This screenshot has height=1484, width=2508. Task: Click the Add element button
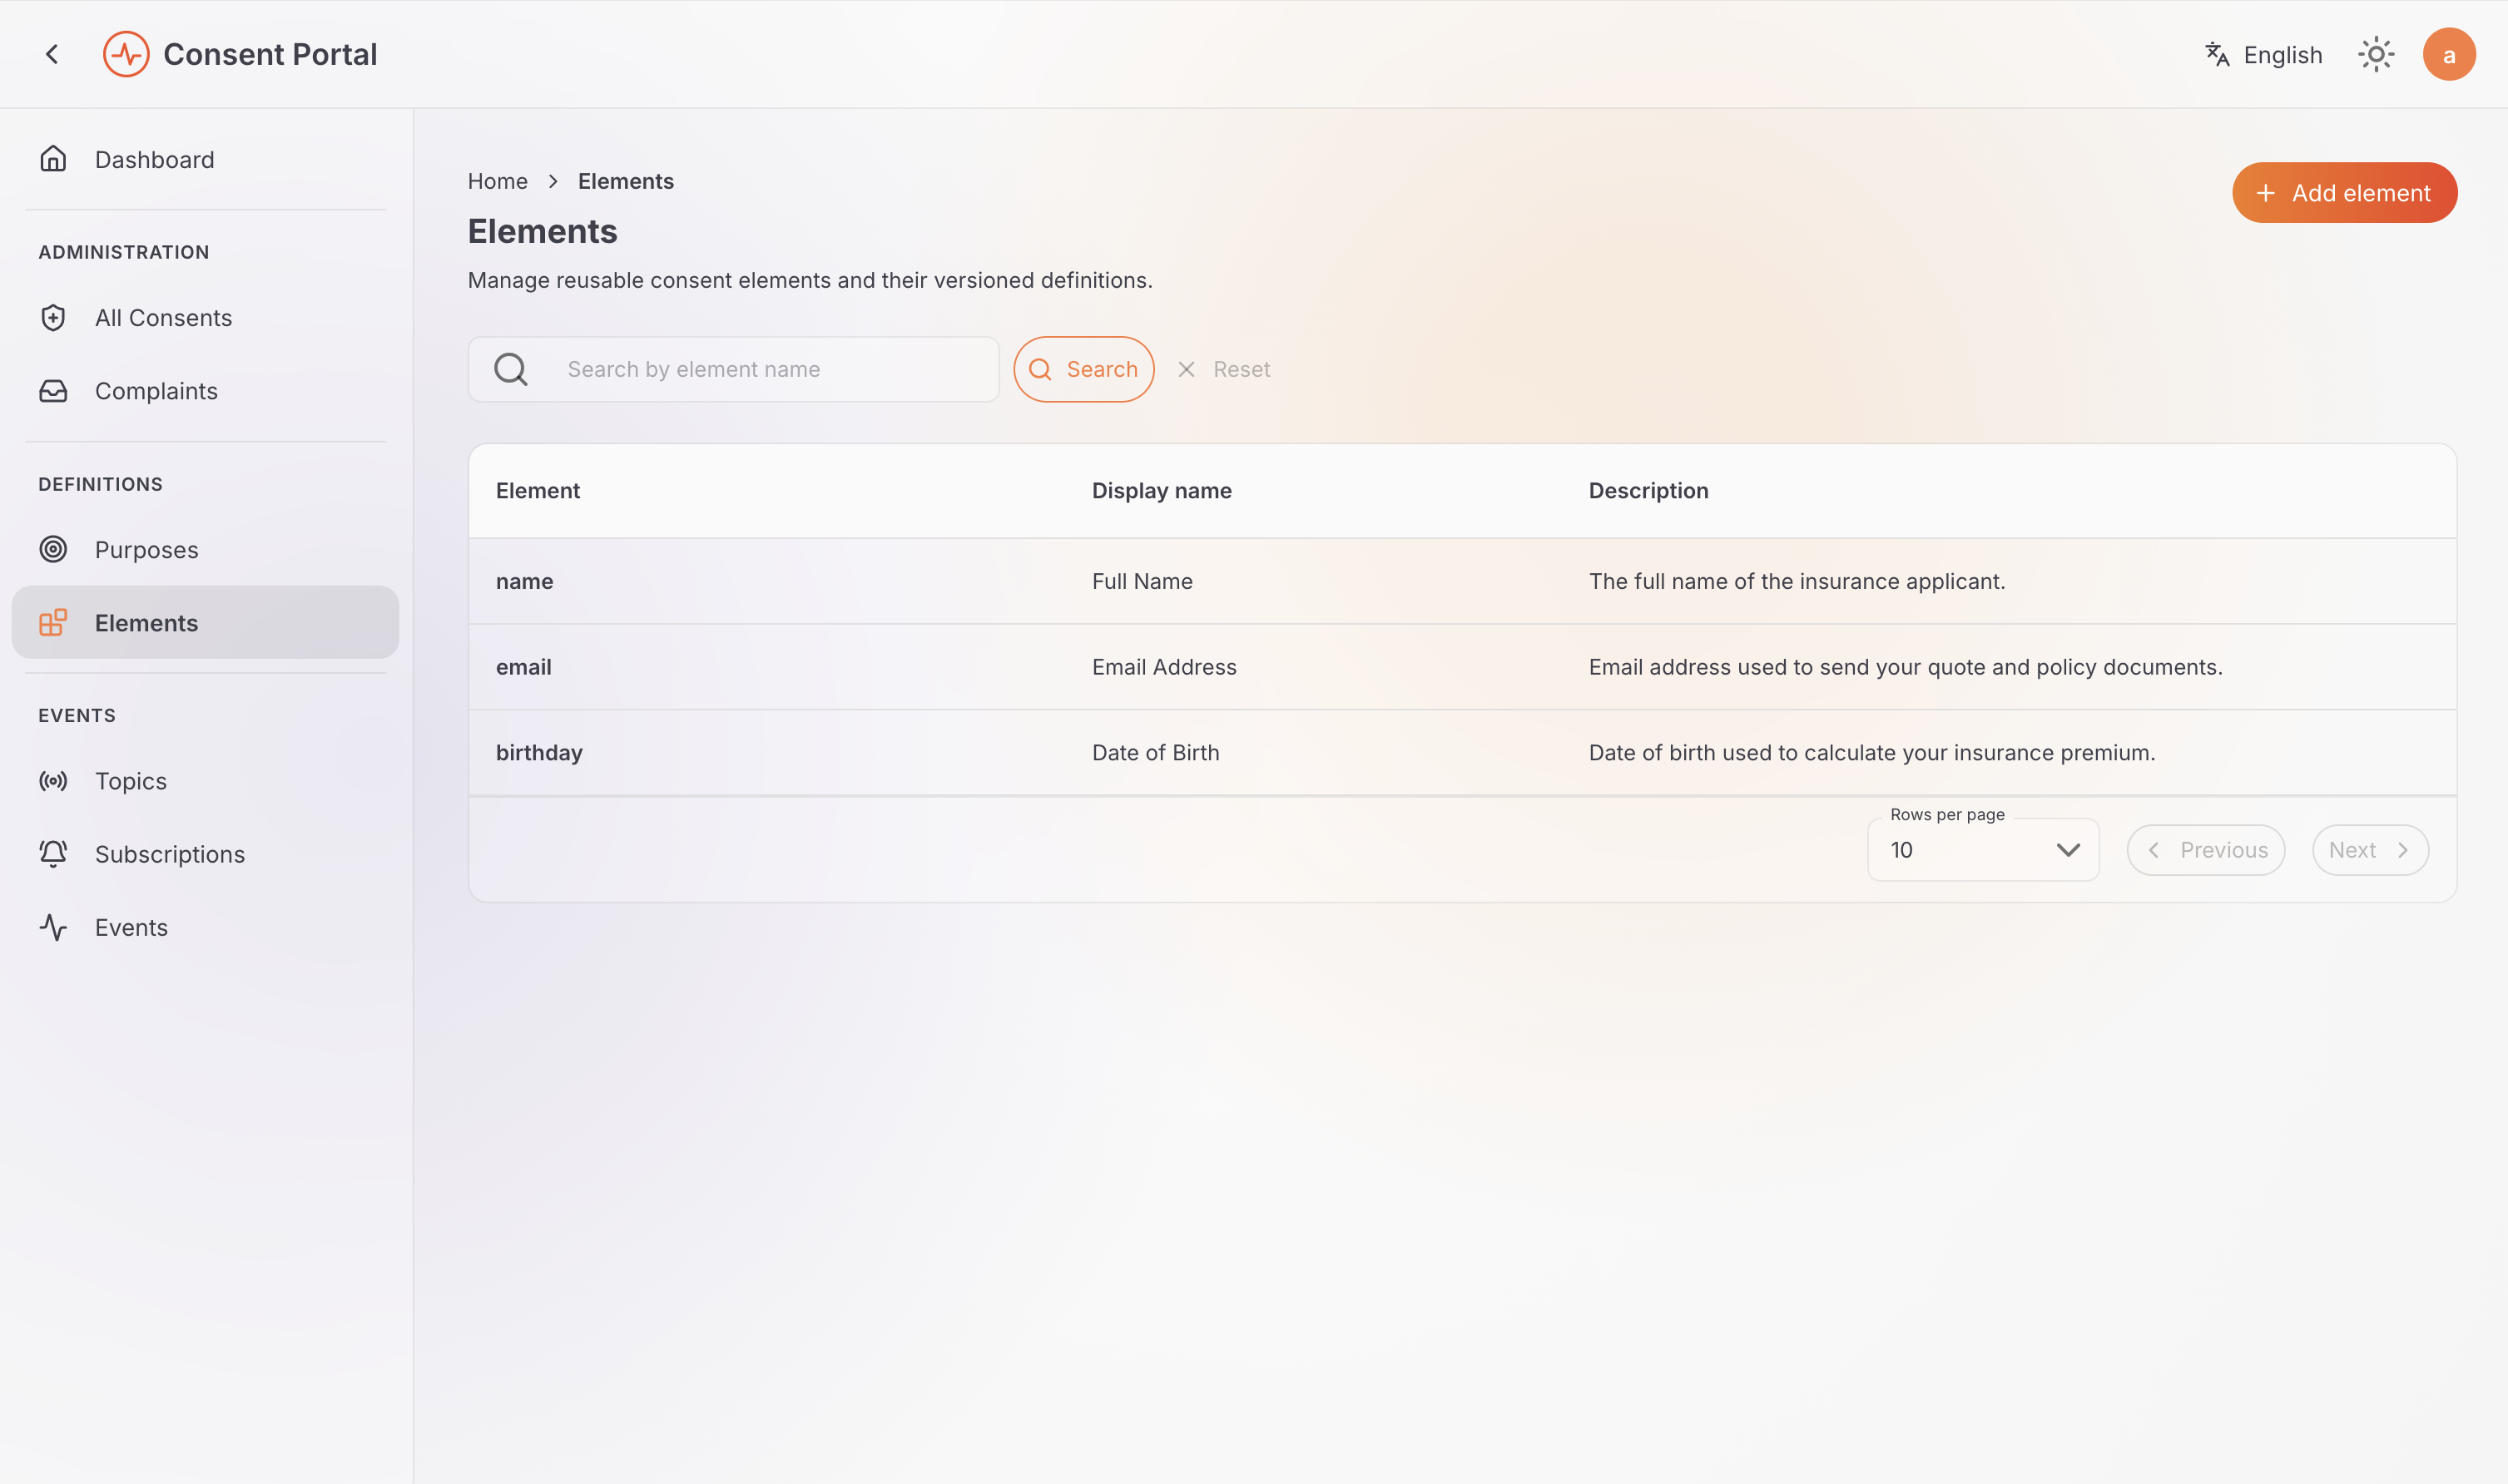pyautogui.click(x=2344, y=193)
